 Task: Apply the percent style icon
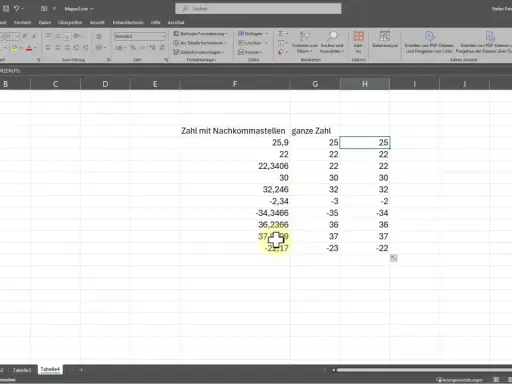point(133,48)
